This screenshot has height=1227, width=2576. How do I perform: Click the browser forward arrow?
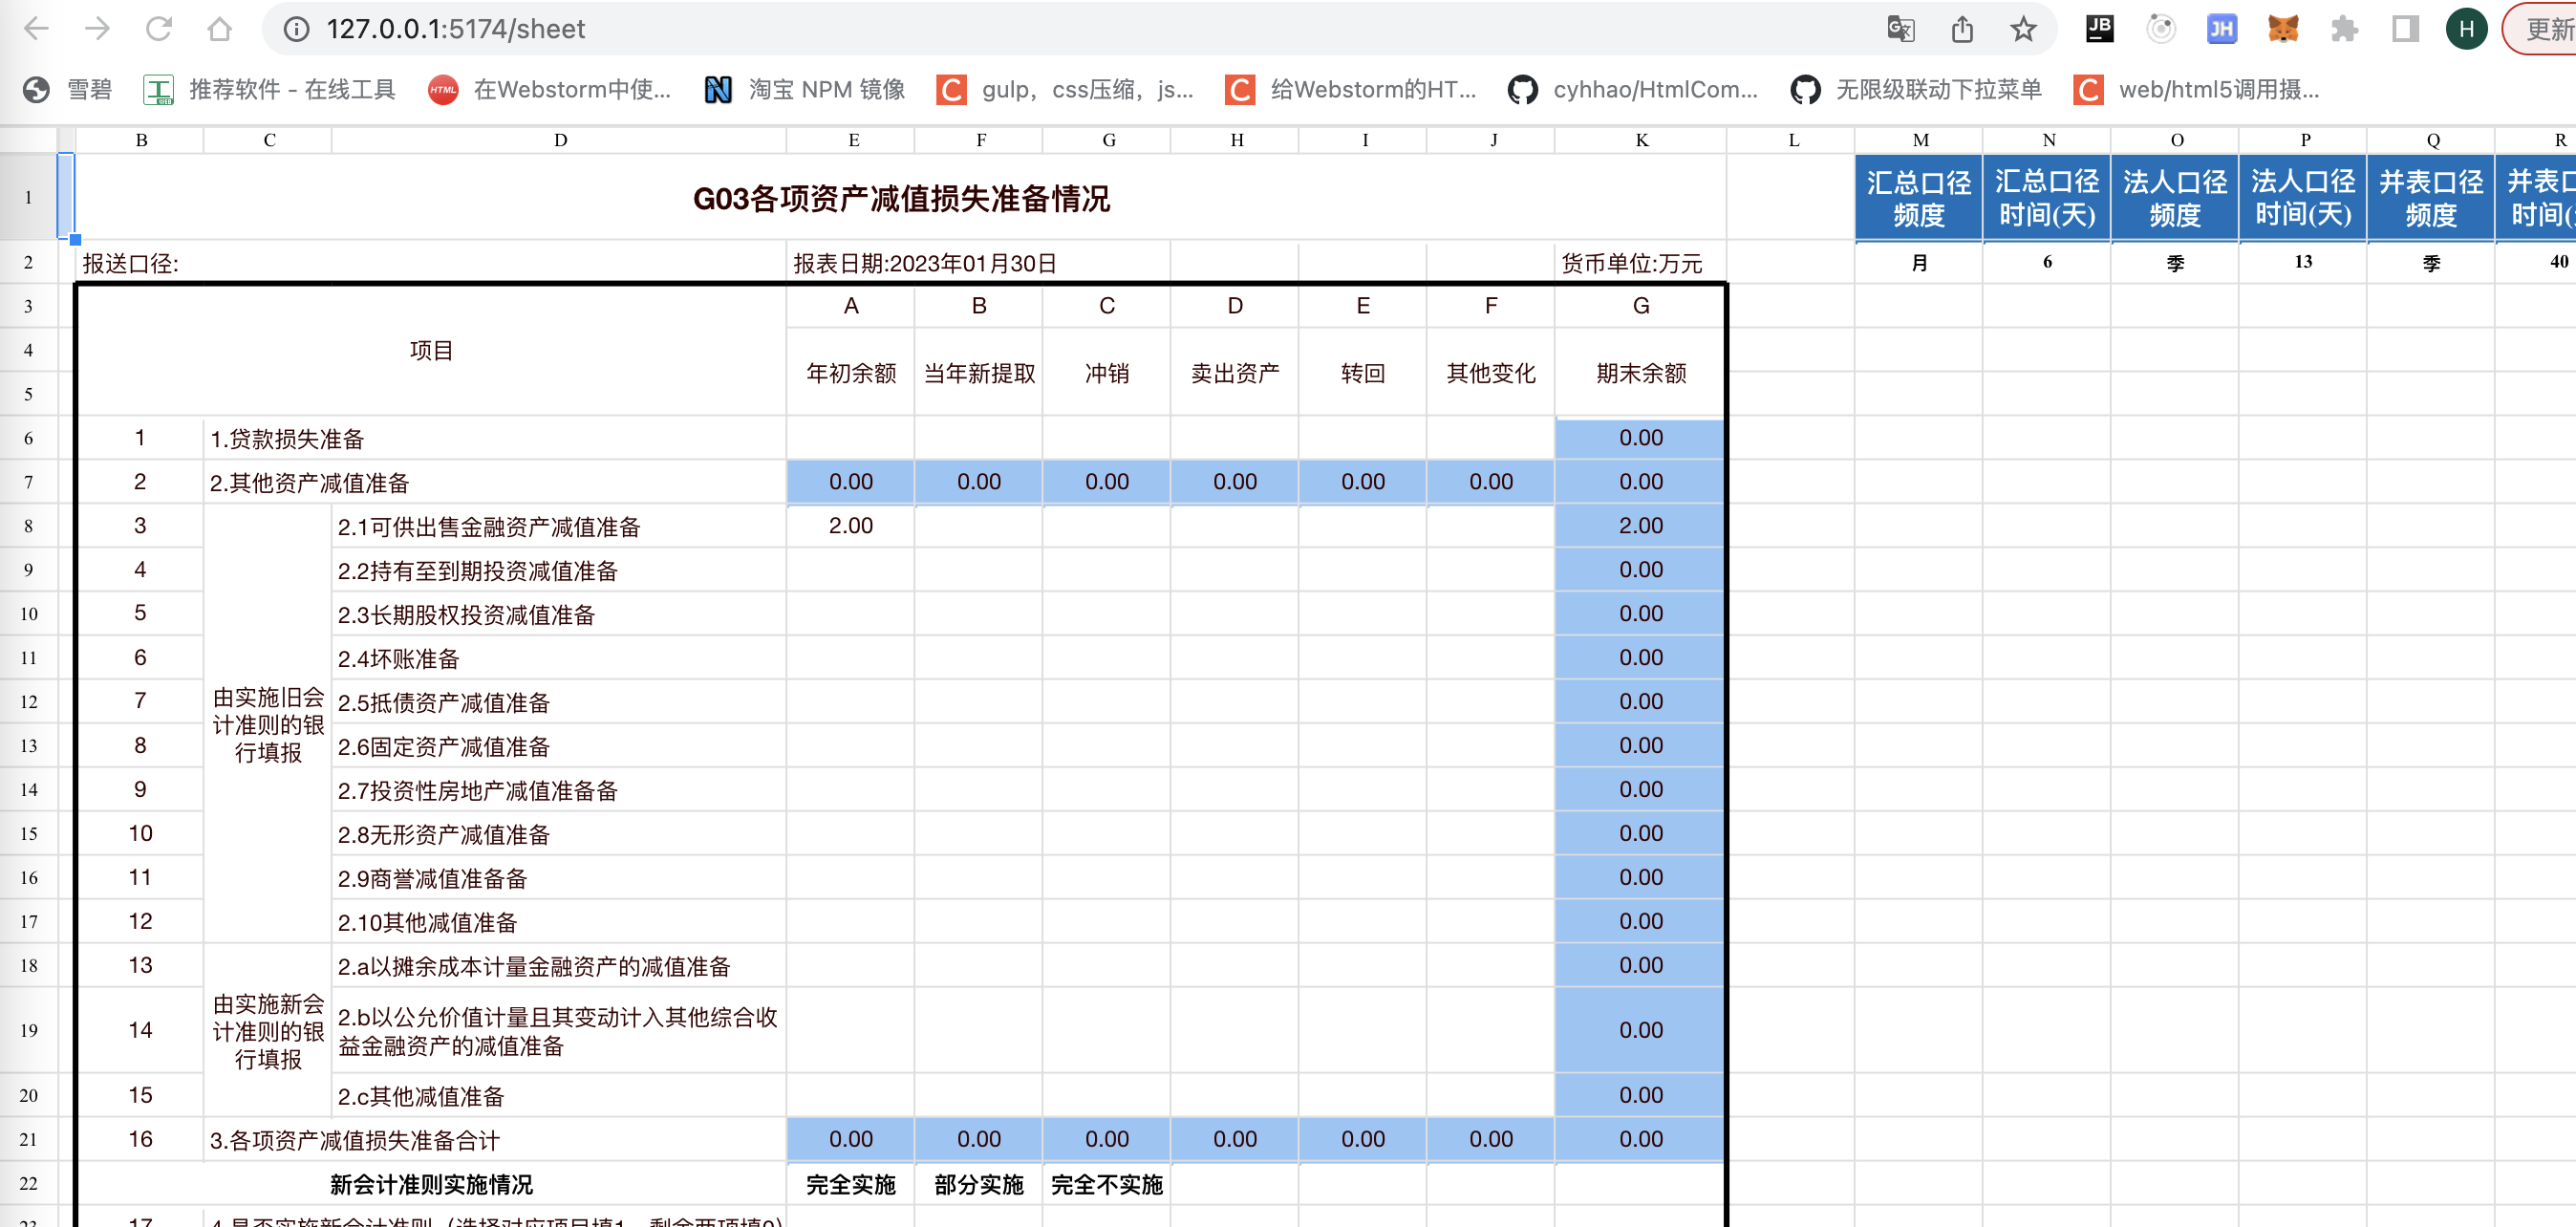click(x=98, y=29)
